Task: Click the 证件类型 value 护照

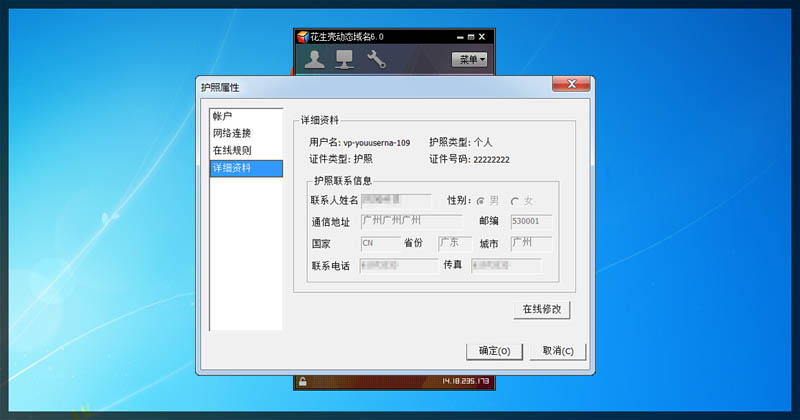Action: tap(363, 159)
